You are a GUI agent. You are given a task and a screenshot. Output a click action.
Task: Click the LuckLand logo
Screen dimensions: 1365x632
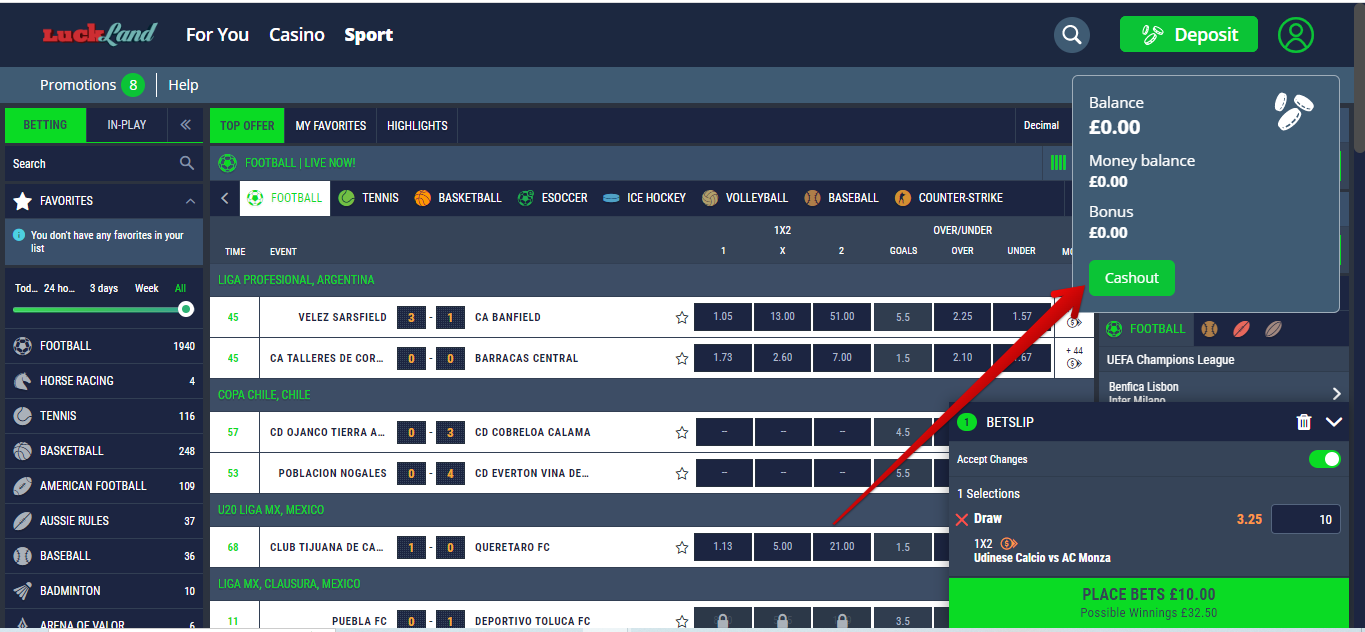(100, 35)
